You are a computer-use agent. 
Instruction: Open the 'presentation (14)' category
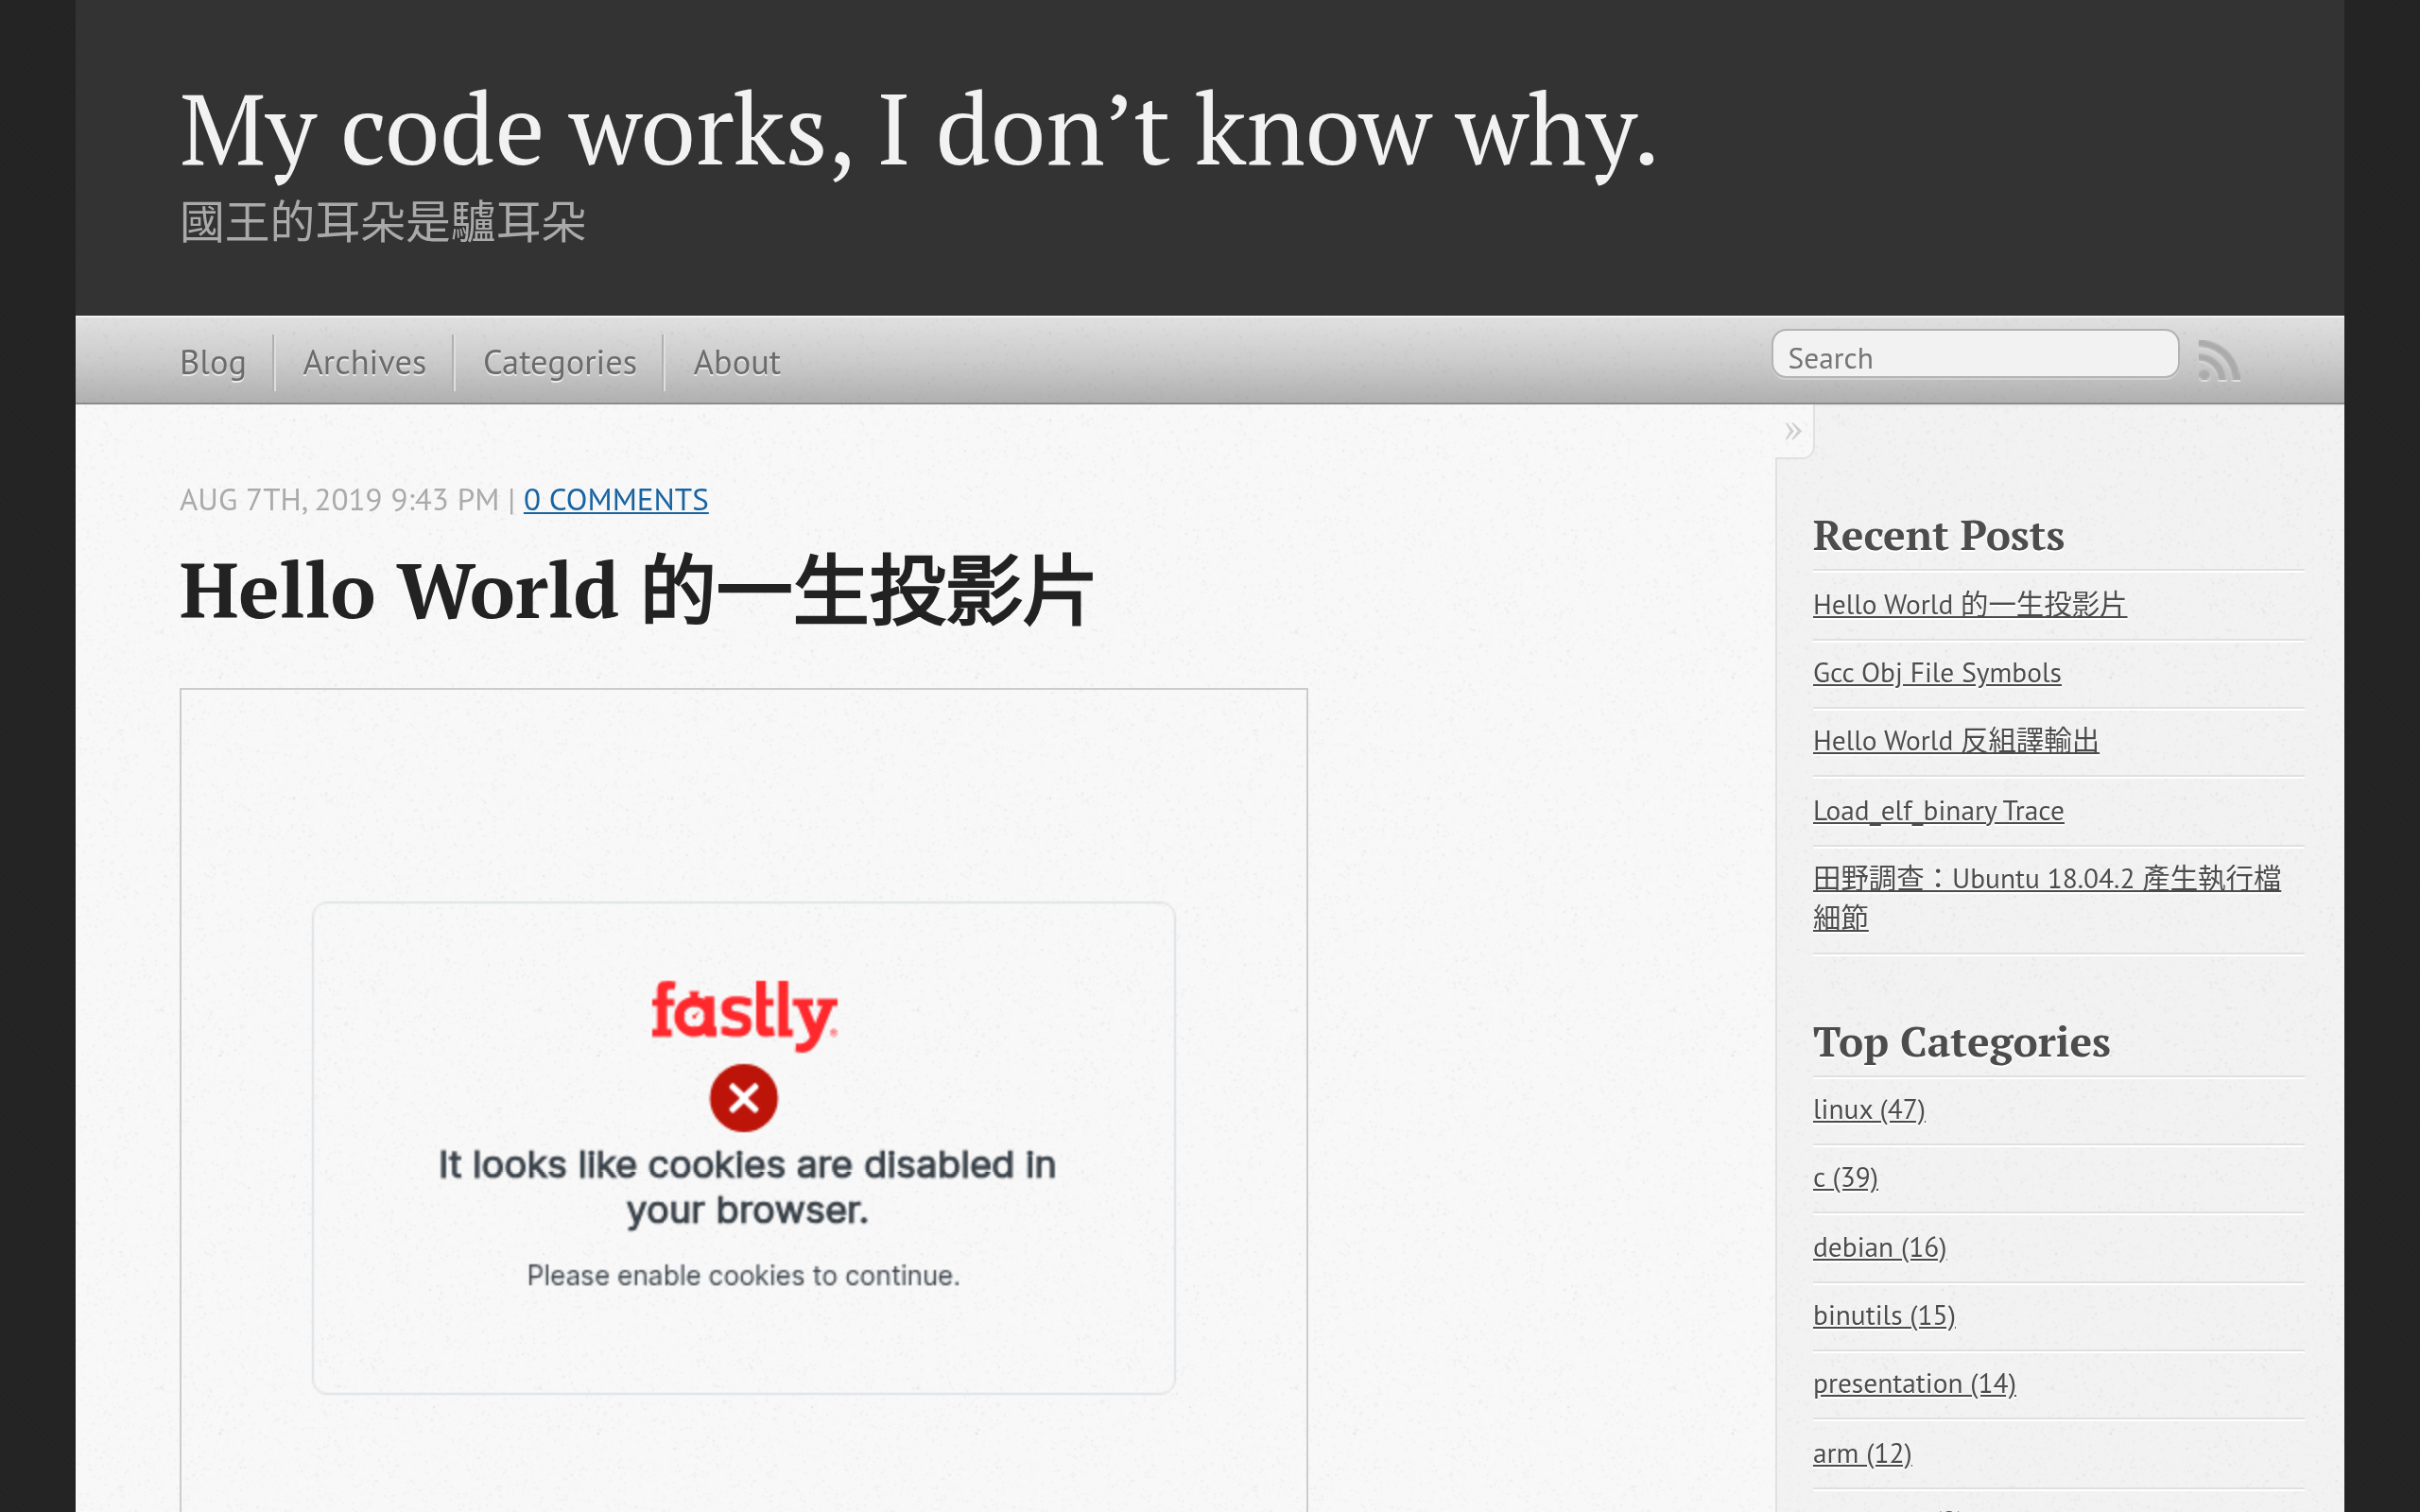[1914, 1383]
